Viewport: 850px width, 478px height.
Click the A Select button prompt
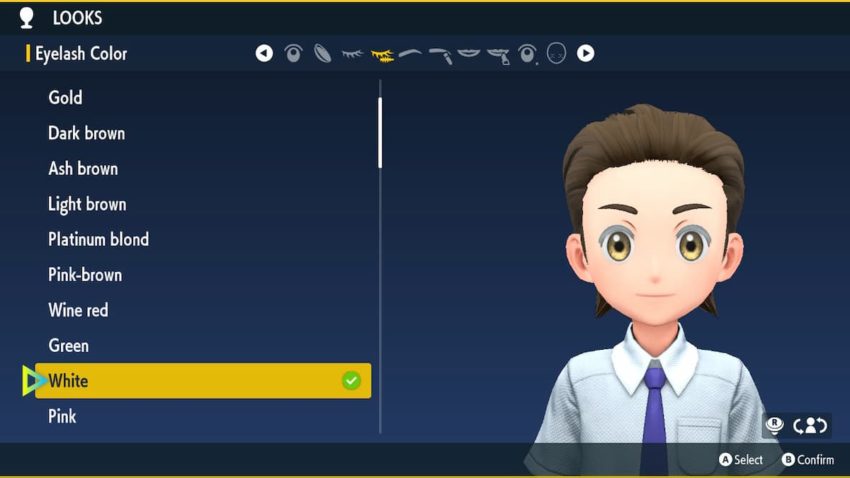click(741, 460)
